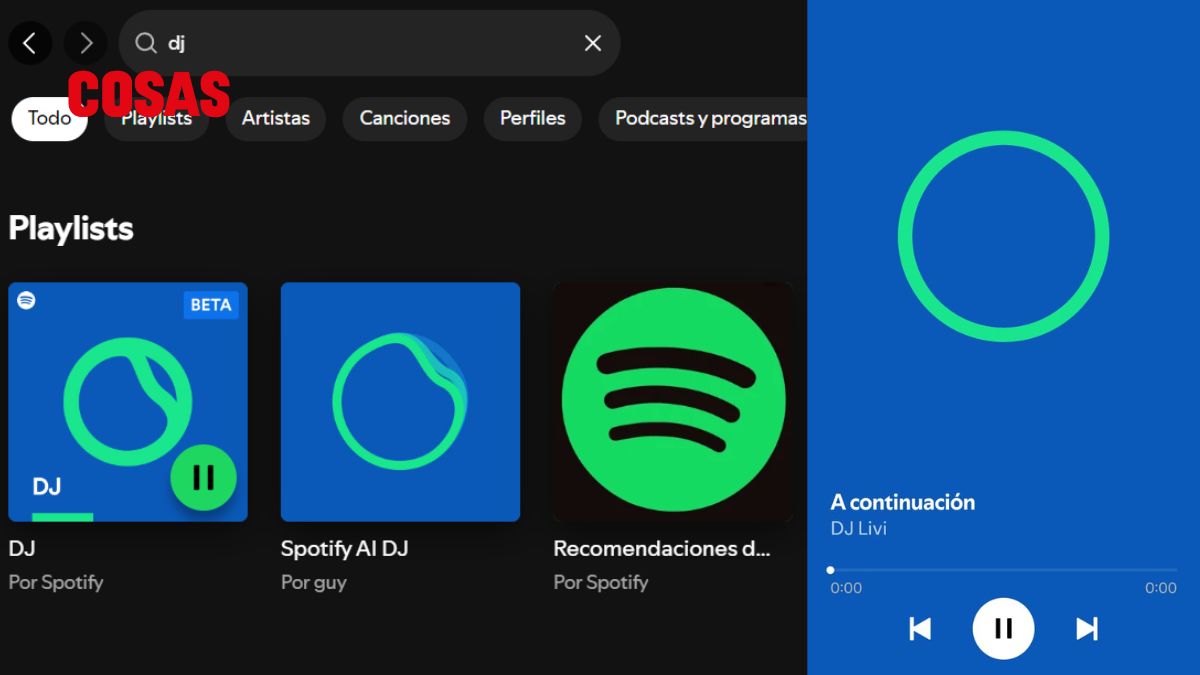Click the Spotify logo on DJ cover
This screenshot has height=675, width=1200.
[27, 300]
